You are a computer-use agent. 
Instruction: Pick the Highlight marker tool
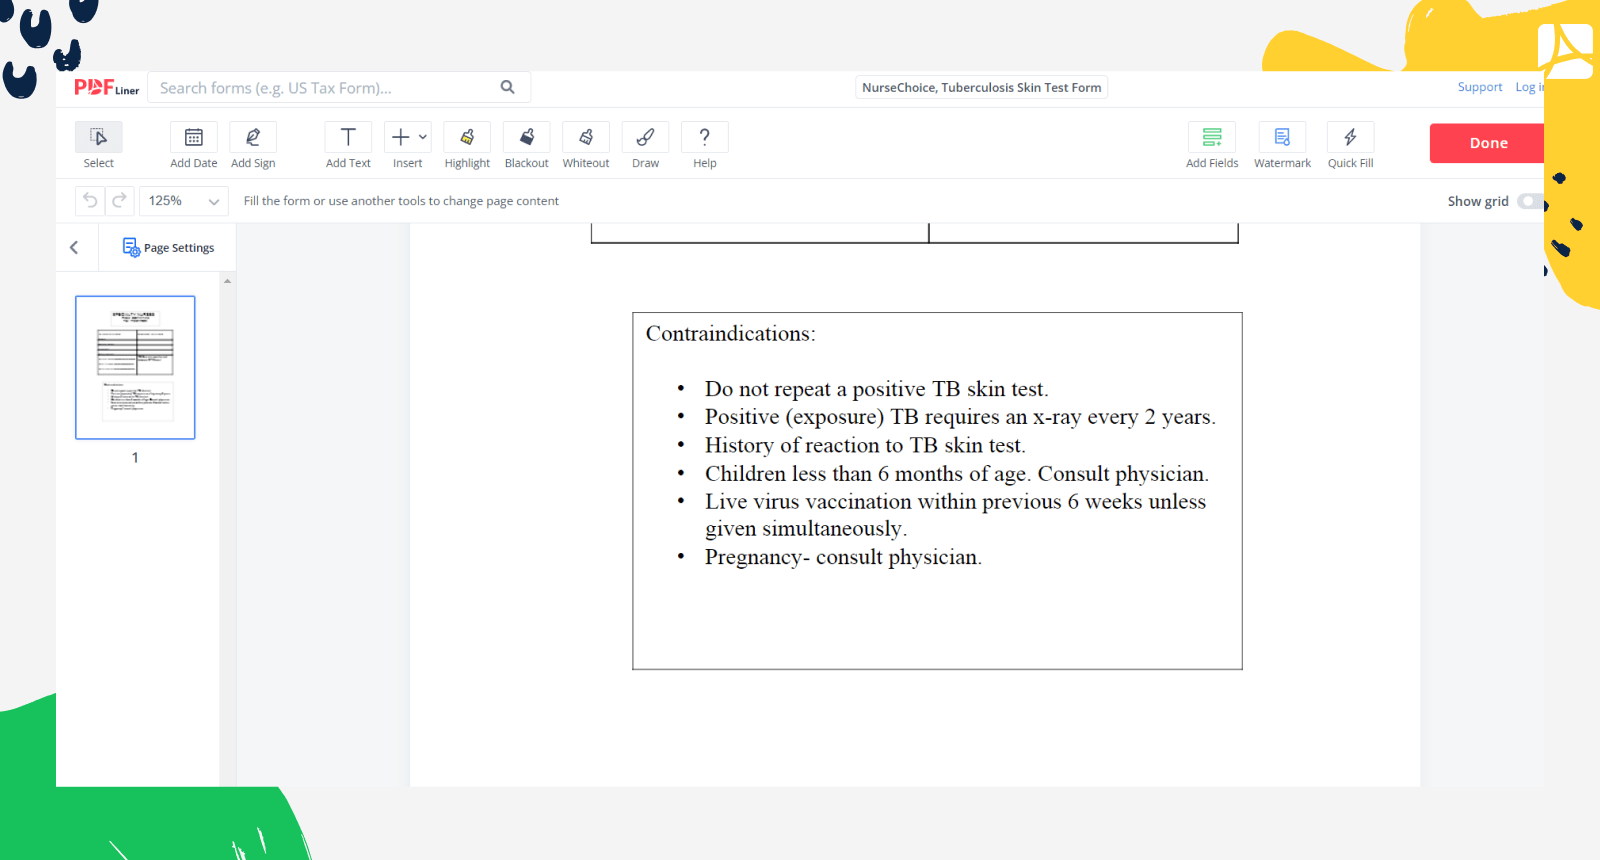pos(467,146)
